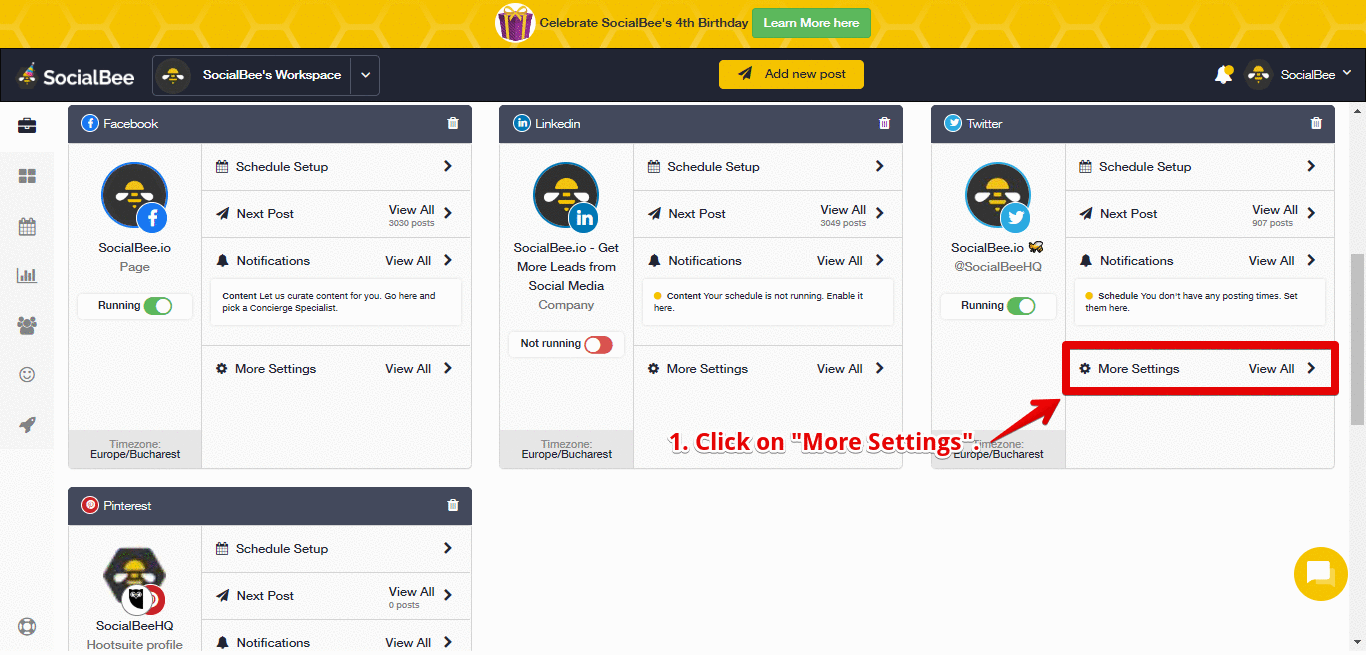Click the page vertical scrollbar
The width and height of the screenshot is (1366, 655).
1357,340
